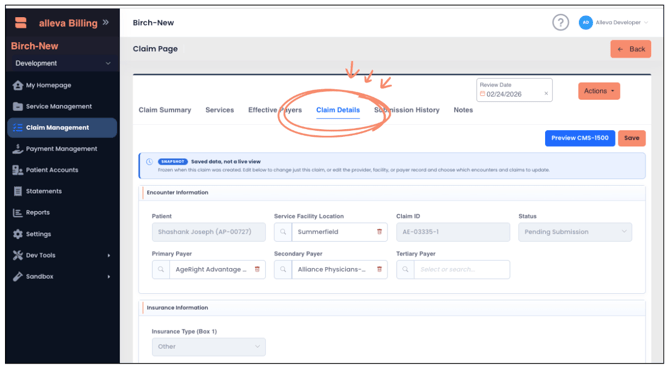The image size is (670, 368).
Task: Click the Service Facility Location search icon
Action: 283,232
